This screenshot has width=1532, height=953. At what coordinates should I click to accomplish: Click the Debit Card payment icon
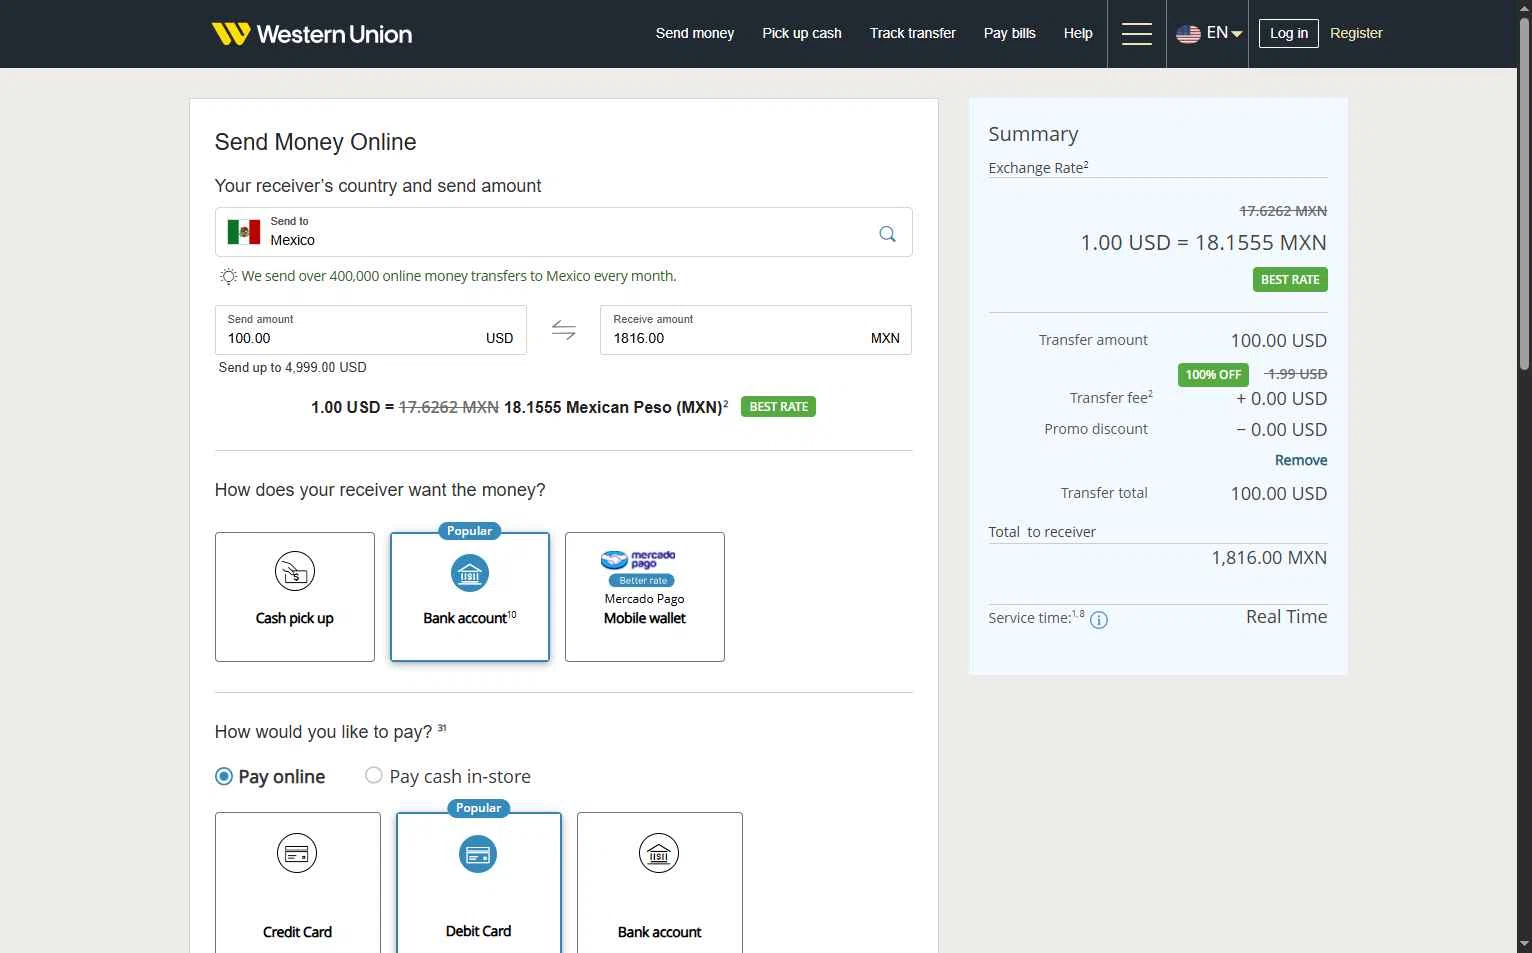click(478, 854)
